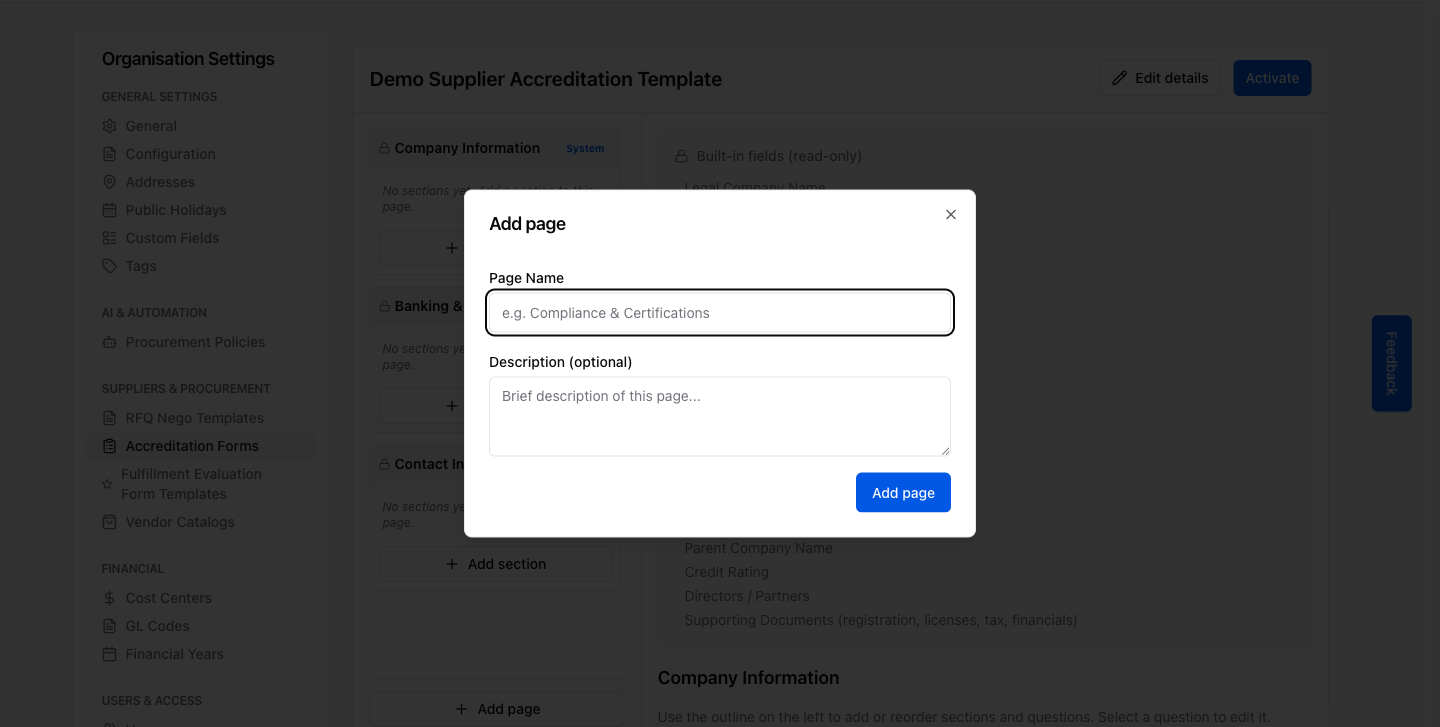Open GL Codes settings

157,626
